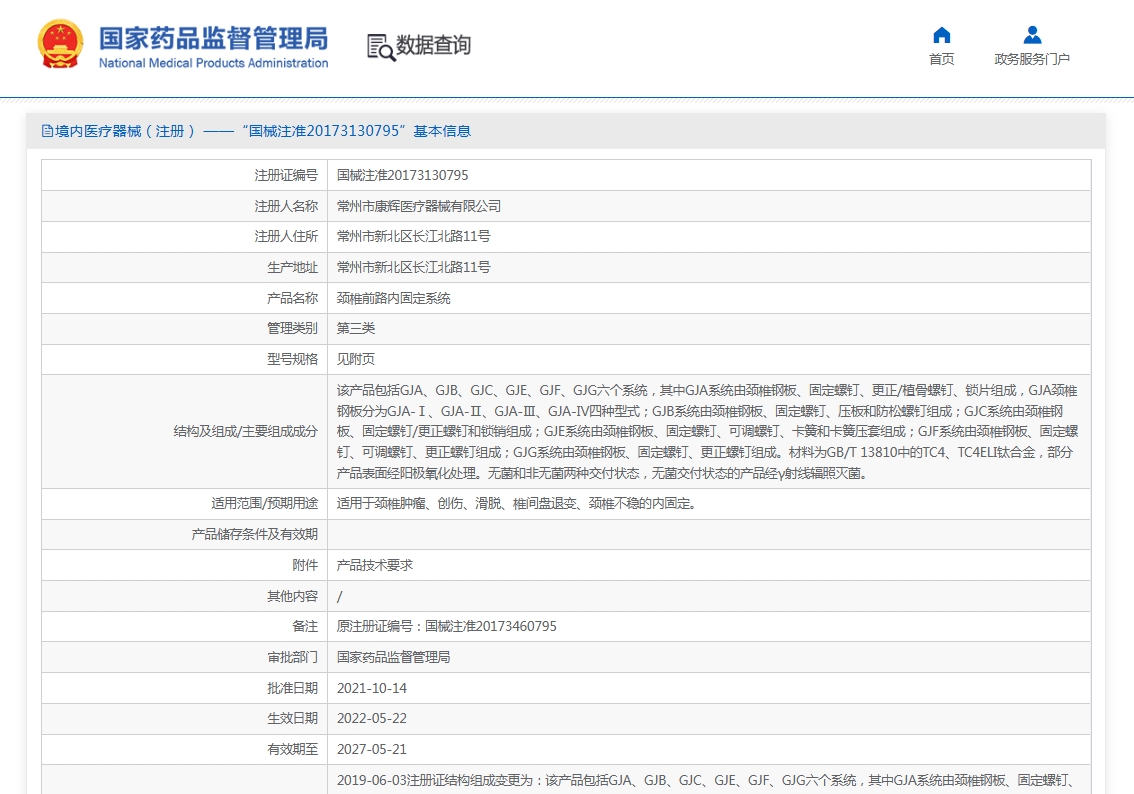1134x794 pixels.
Task: Click 原注册证编号：国械注准20173460795 remark
Action: pyautogui.click(x=446, y=626)
